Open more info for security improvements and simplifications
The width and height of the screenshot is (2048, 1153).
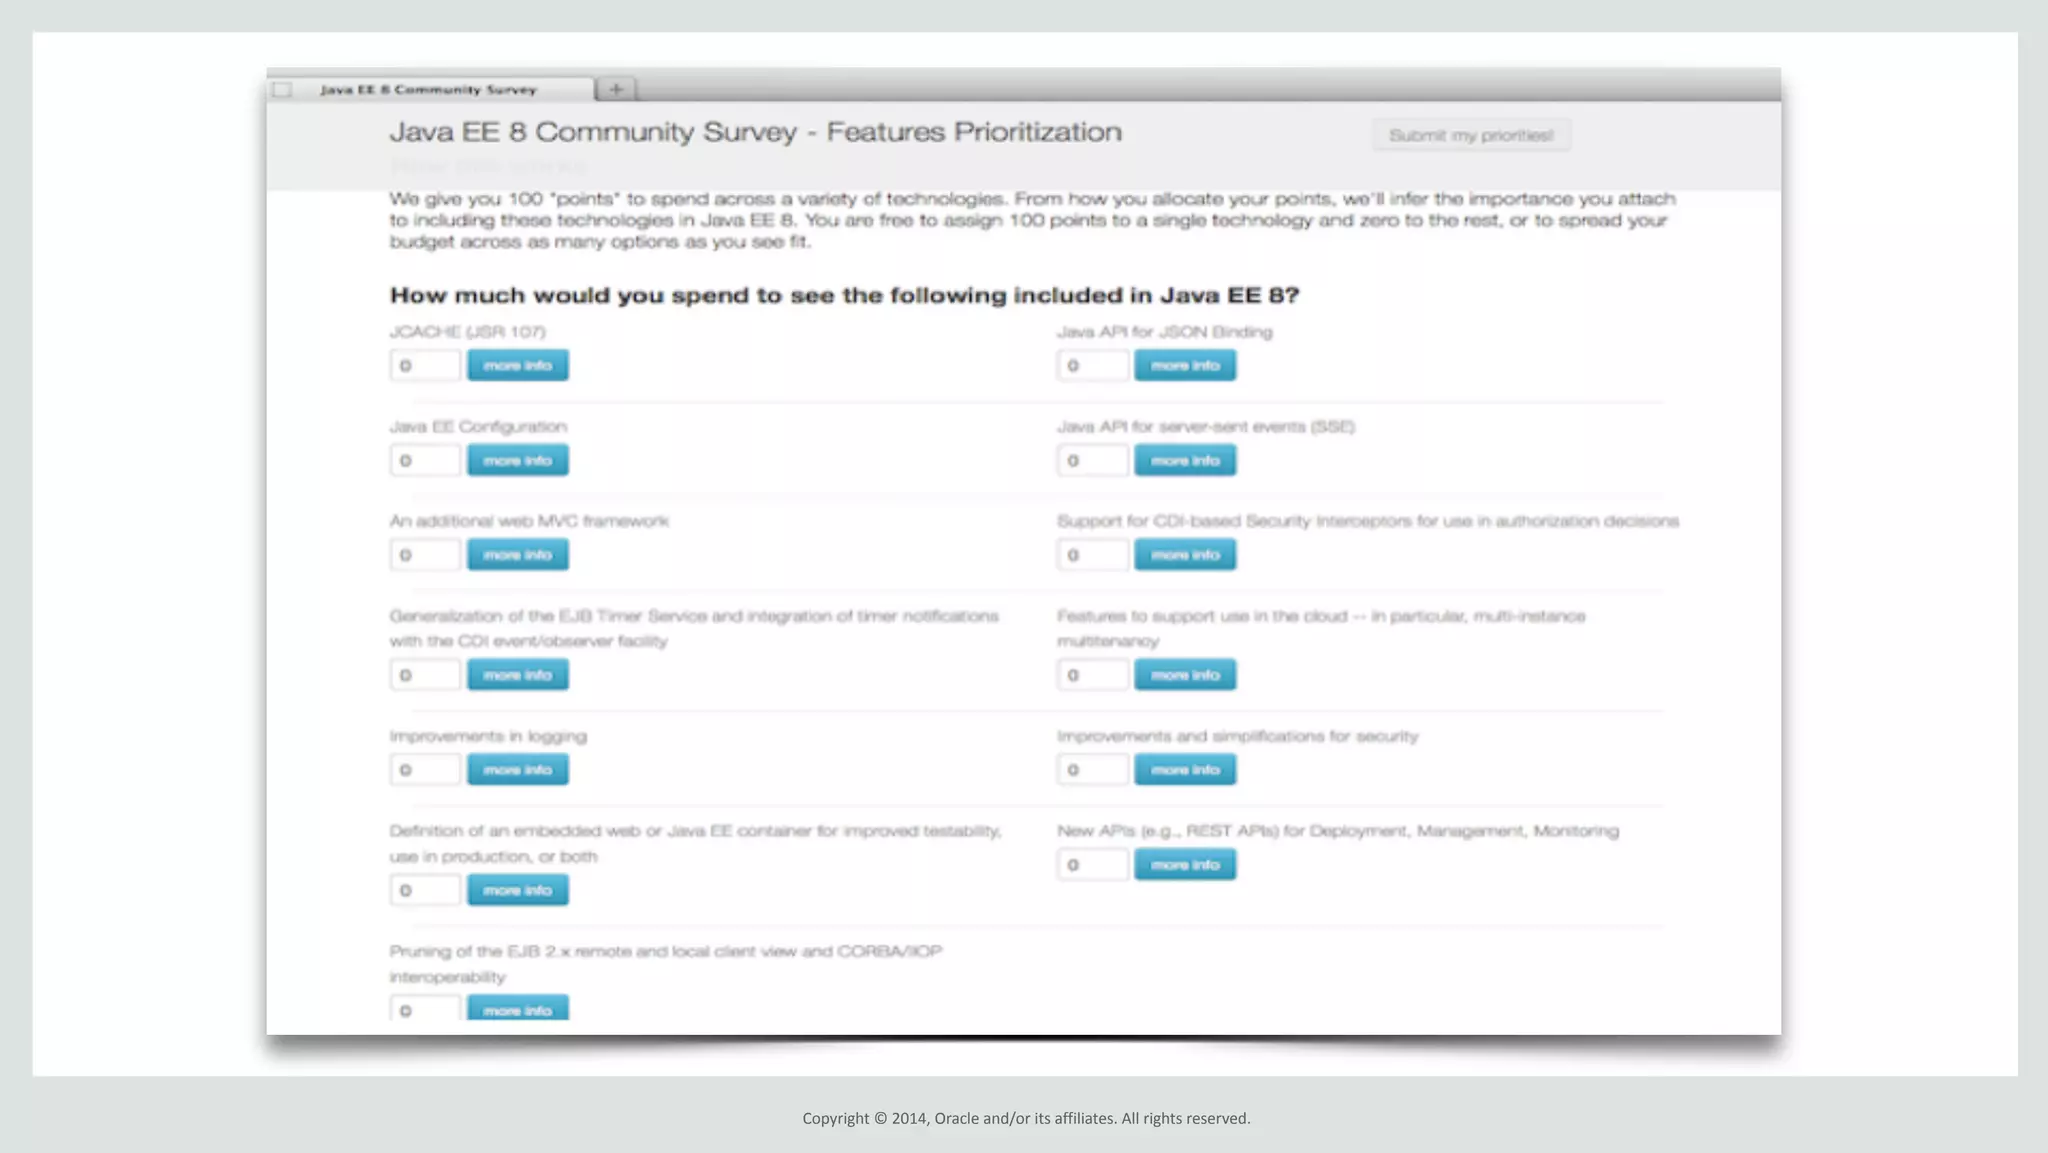coord(1185,769)
